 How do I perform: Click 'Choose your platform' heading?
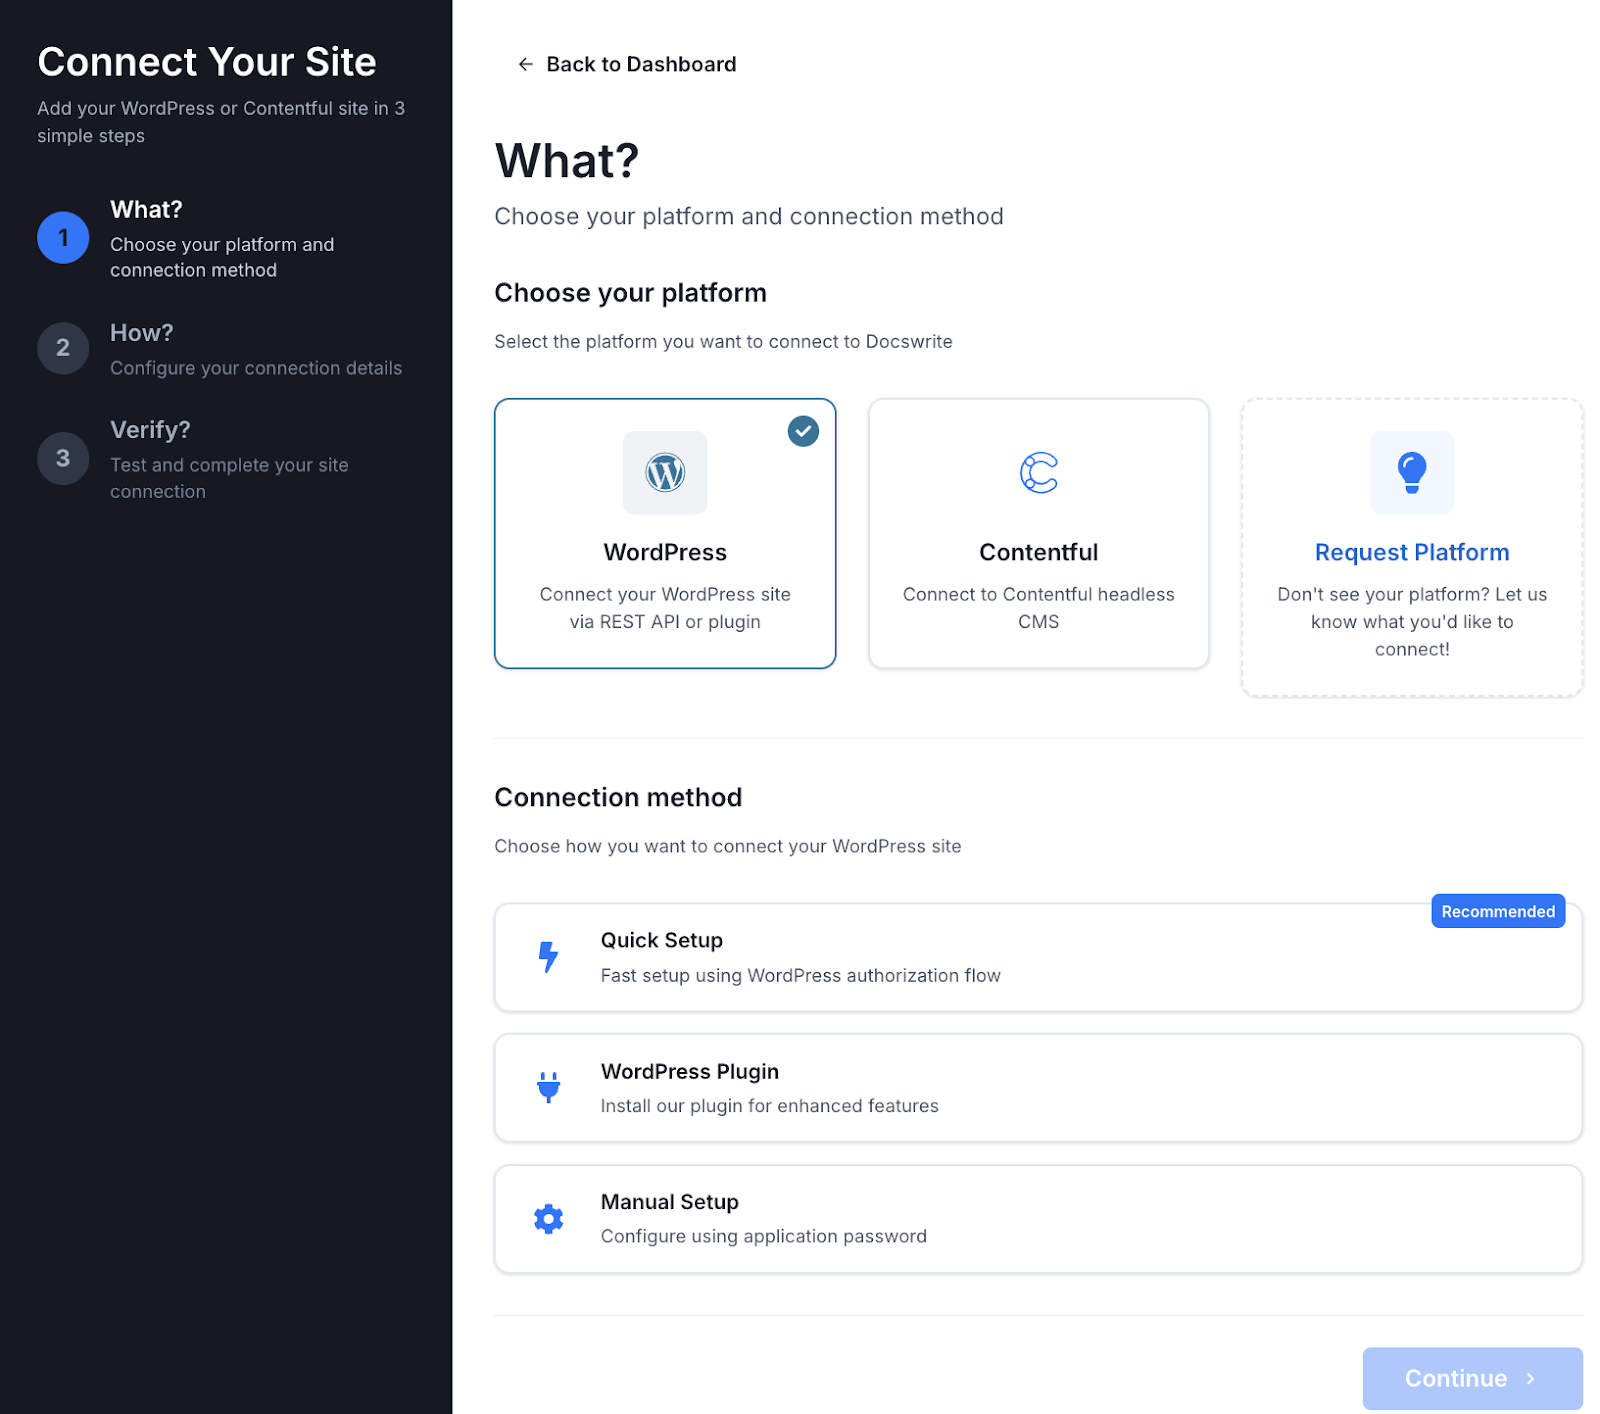pyautogui.click(x=630, y=292)
